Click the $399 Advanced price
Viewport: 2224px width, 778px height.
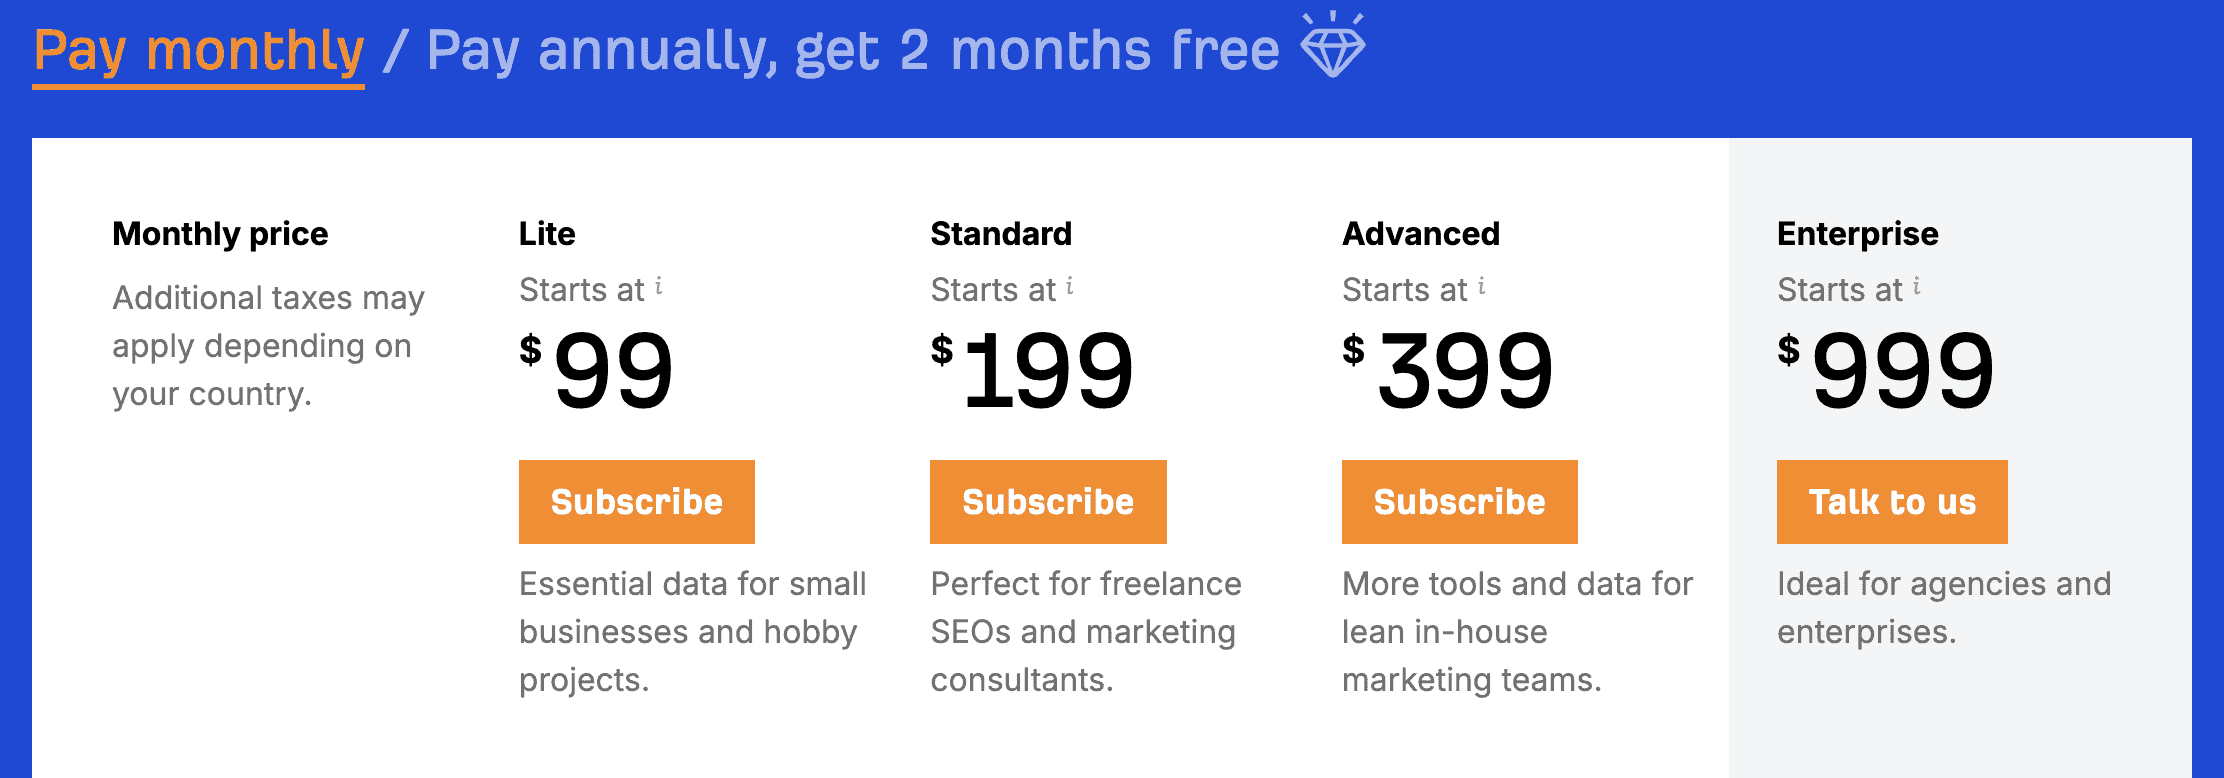[x=1449, y=371]
